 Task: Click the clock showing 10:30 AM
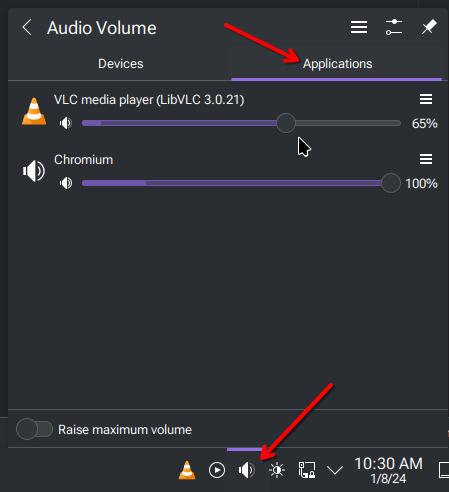(389, 470)
